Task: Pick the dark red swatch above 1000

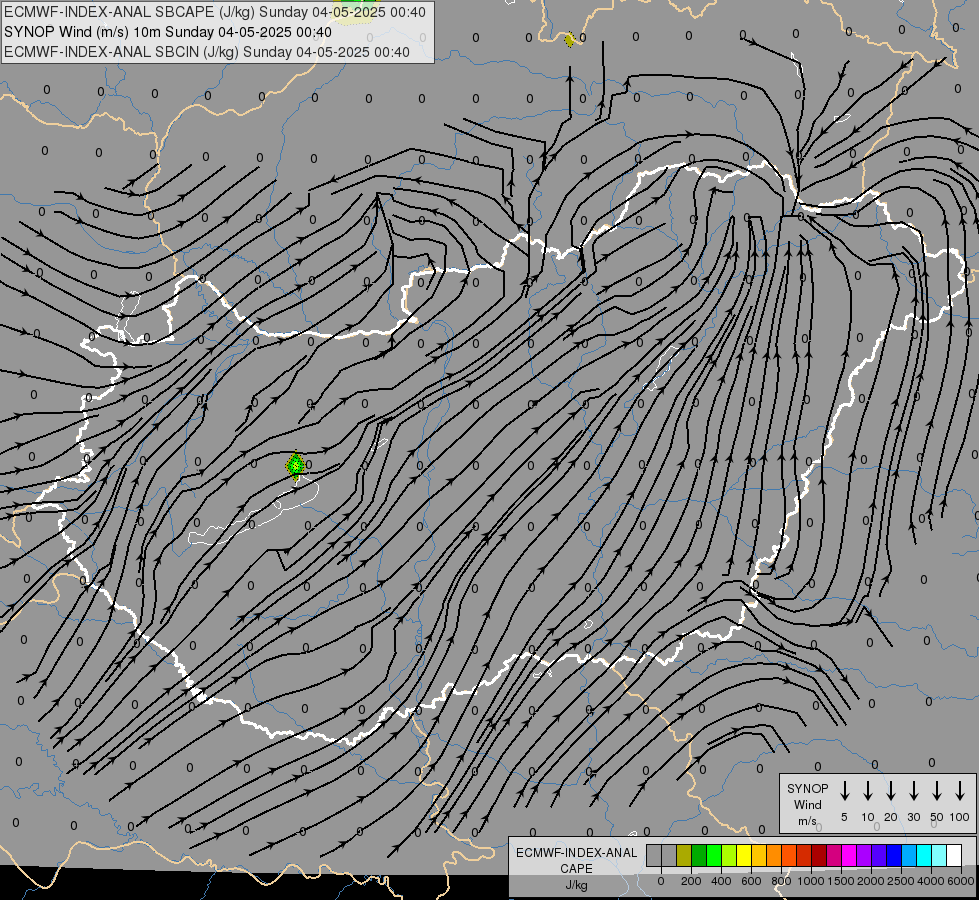Action: coord(819,855)
